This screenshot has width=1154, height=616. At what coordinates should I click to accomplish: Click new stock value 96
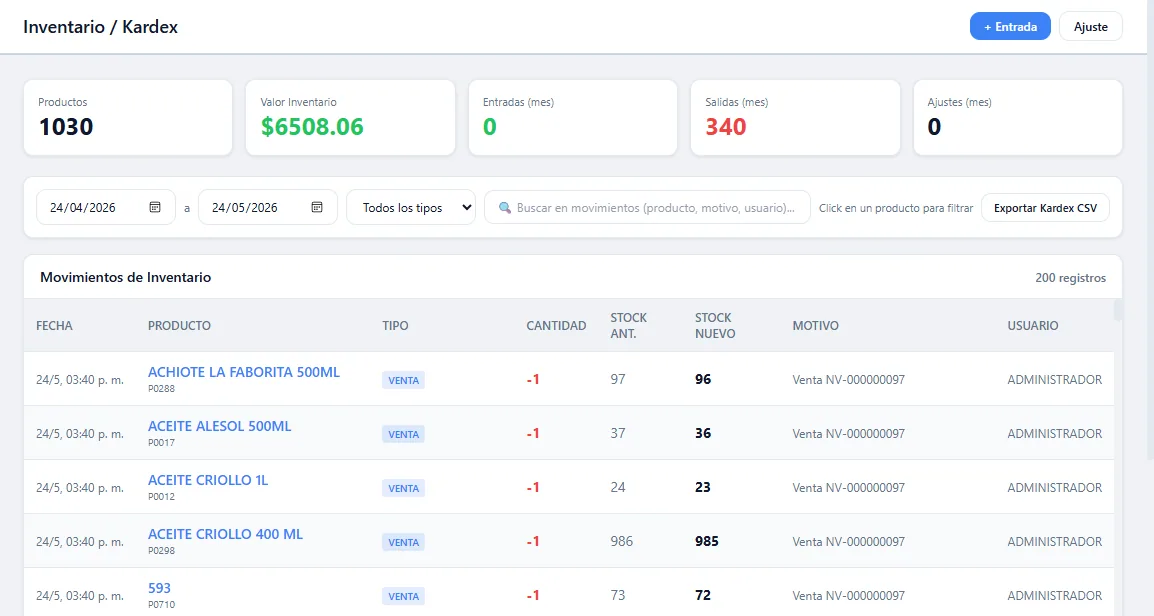pyautogui.click(x=703, y=379)
